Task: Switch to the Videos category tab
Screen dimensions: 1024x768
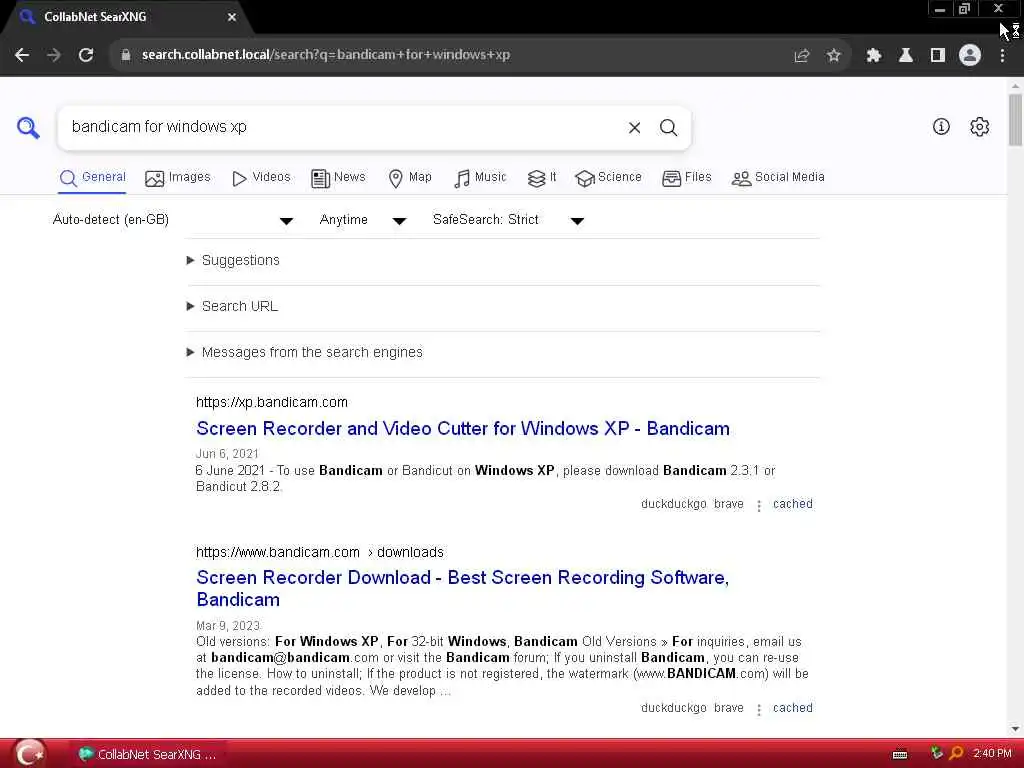Action: coord(261,178)
